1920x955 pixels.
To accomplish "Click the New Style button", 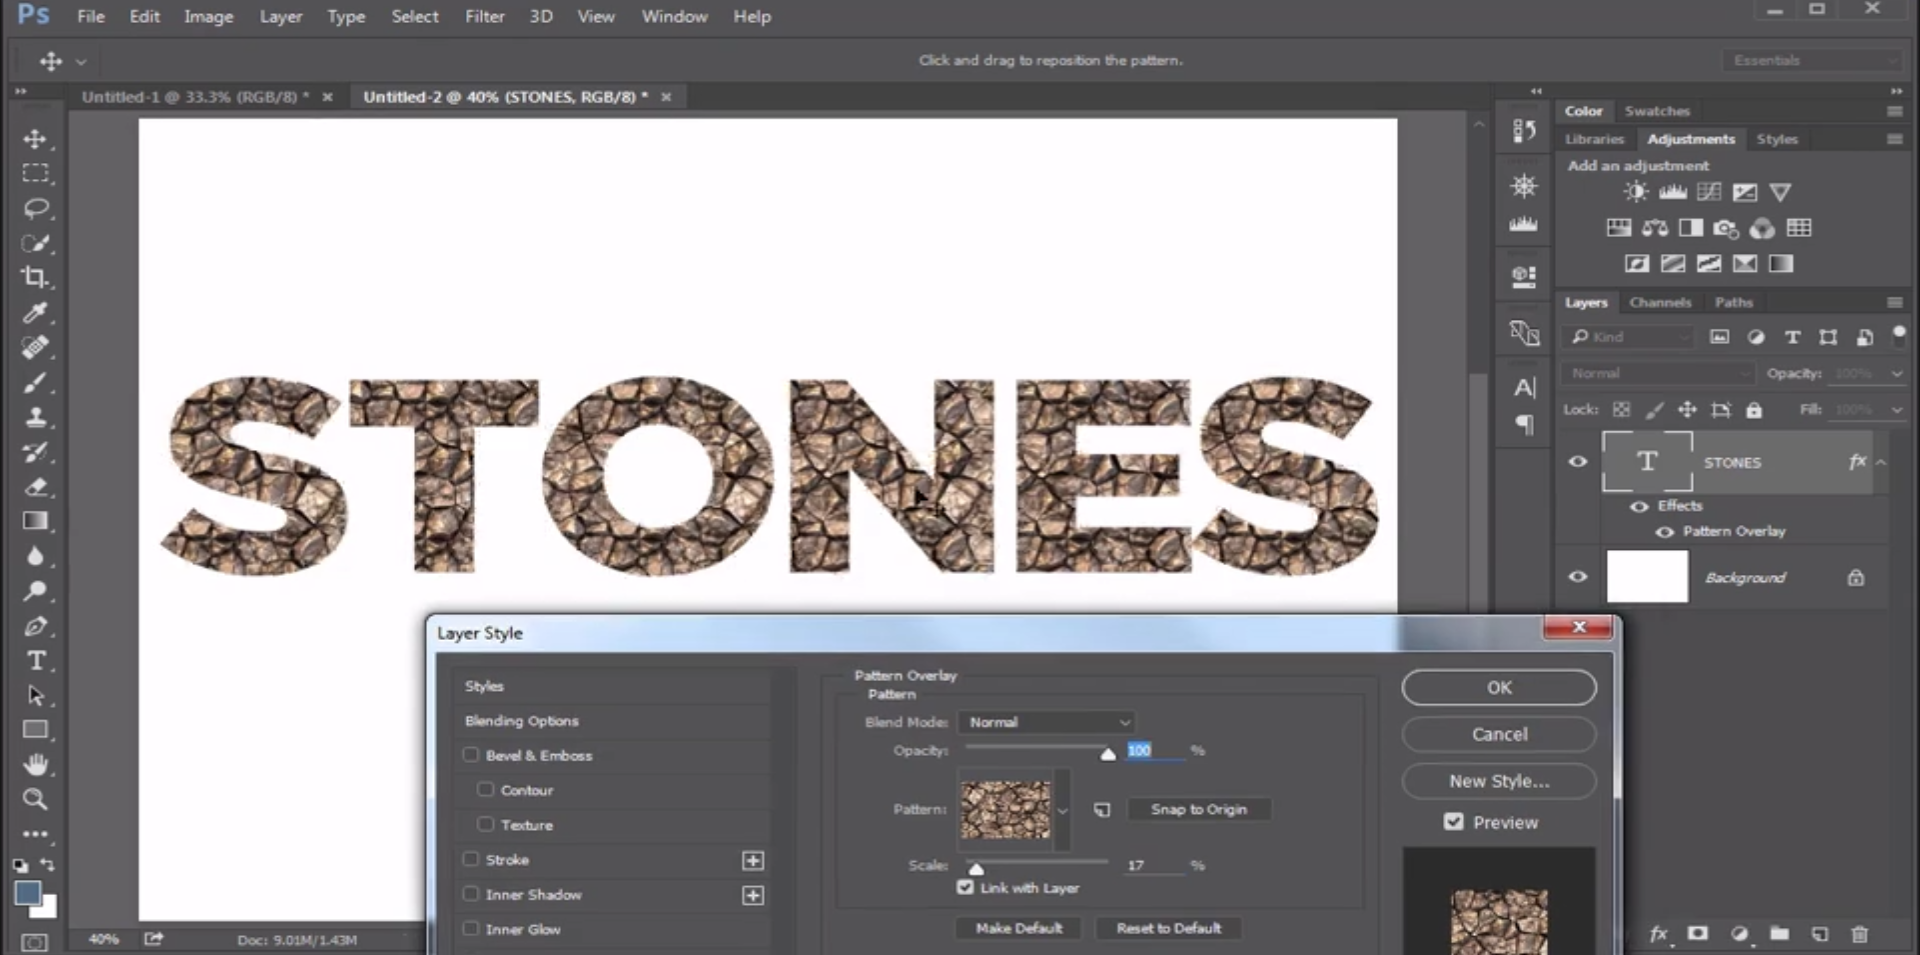I will (x=1499, y=781).
